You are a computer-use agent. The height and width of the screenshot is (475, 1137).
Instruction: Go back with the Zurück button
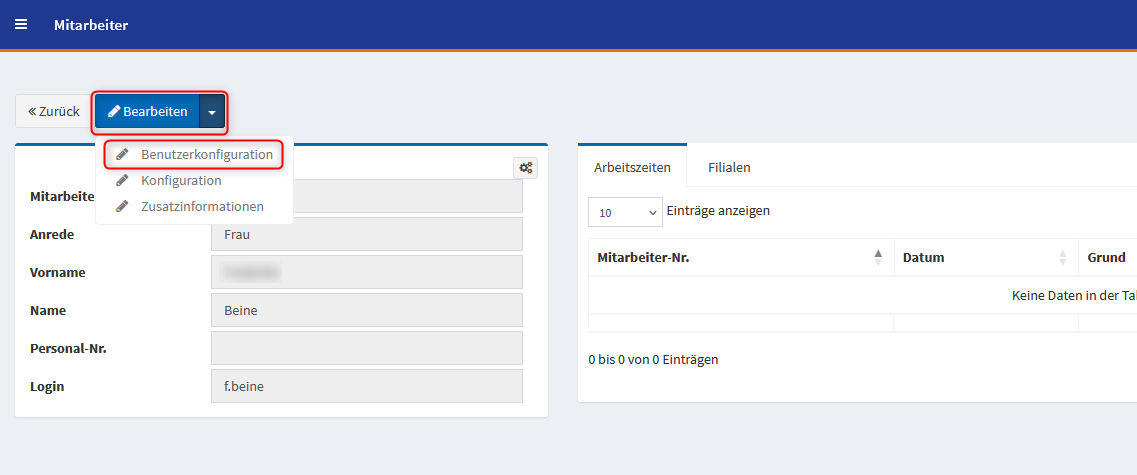(x=54, y=111)
